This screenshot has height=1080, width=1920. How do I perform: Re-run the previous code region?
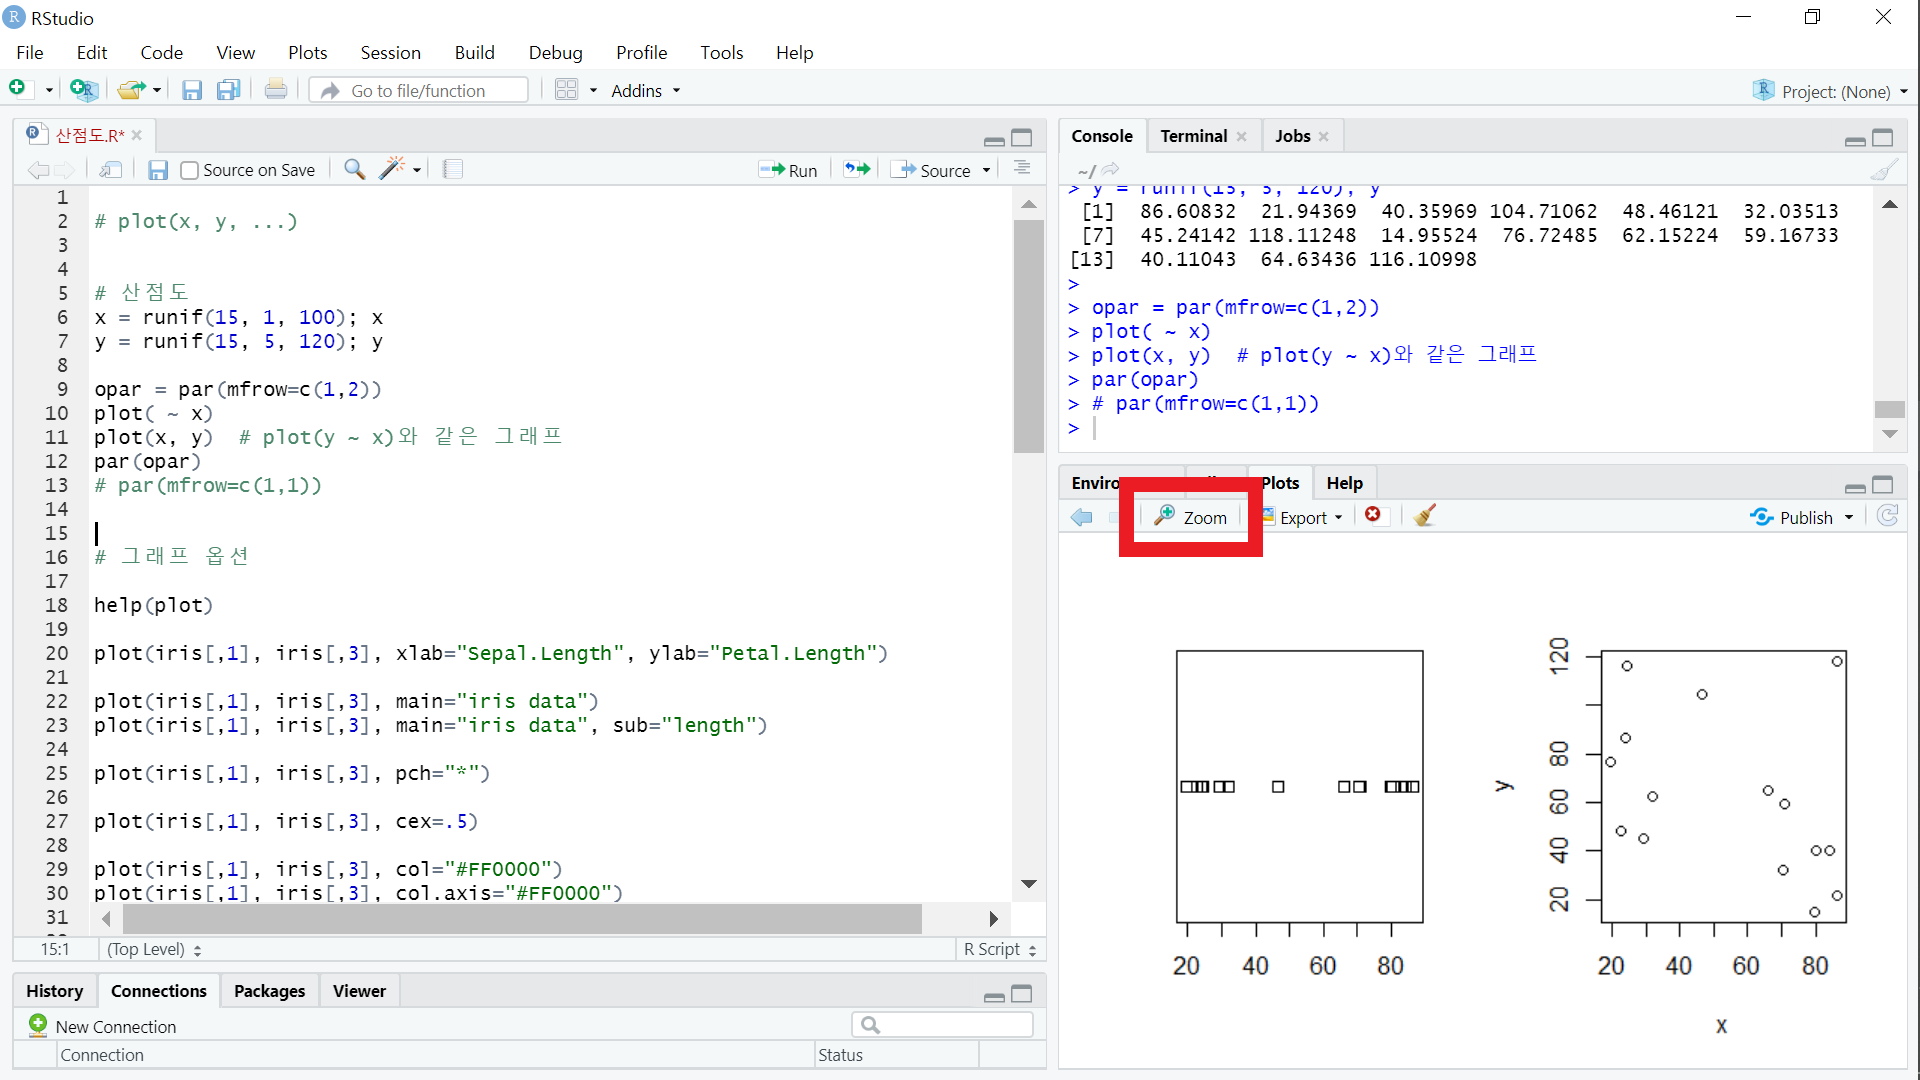(857, 169)
